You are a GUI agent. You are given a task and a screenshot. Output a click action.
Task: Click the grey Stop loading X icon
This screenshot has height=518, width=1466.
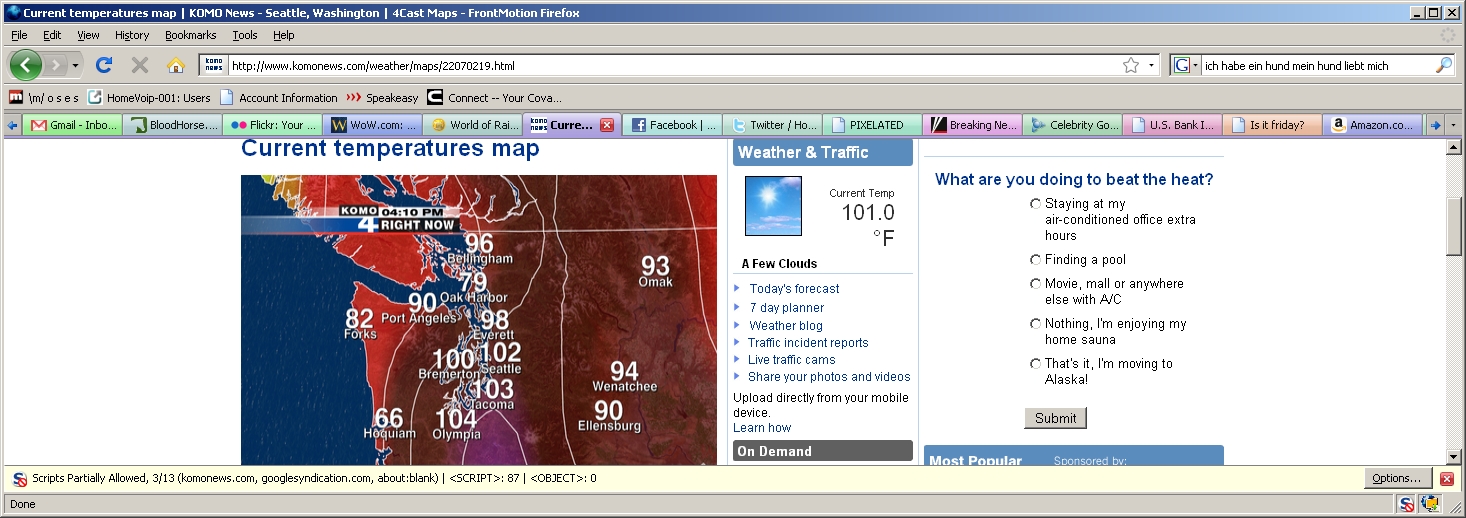click(x=140, y=65)
